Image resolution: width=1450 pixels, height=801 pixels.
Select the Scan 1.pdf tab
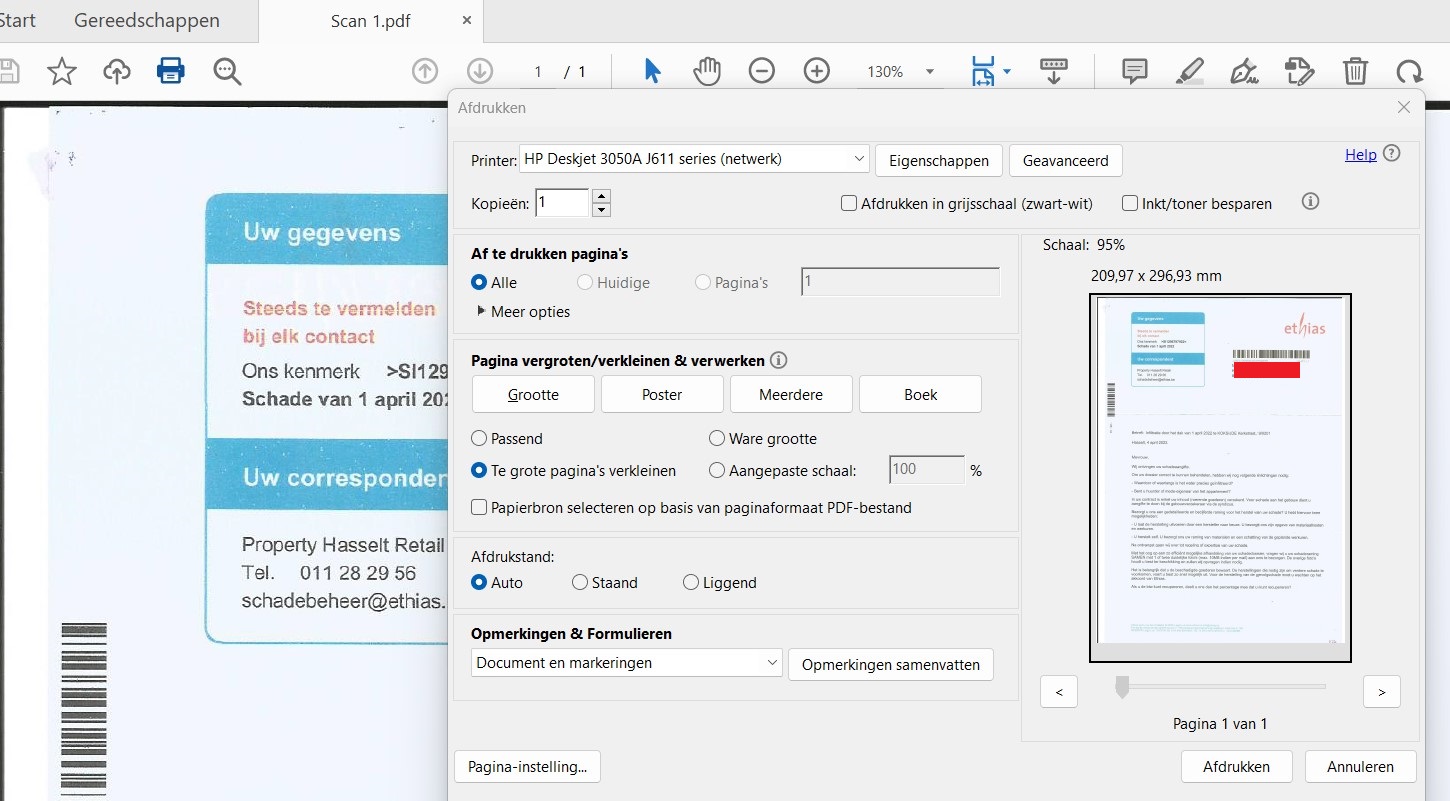click(370, 21)
